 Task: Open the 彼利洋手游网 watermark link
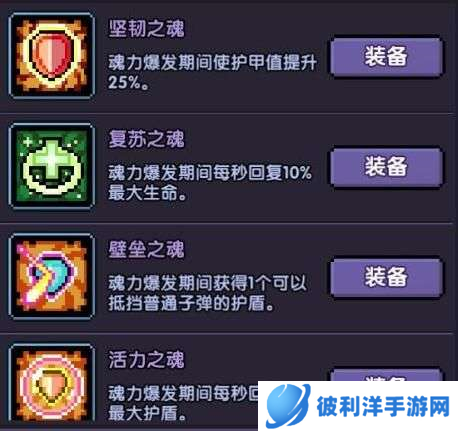358,406
